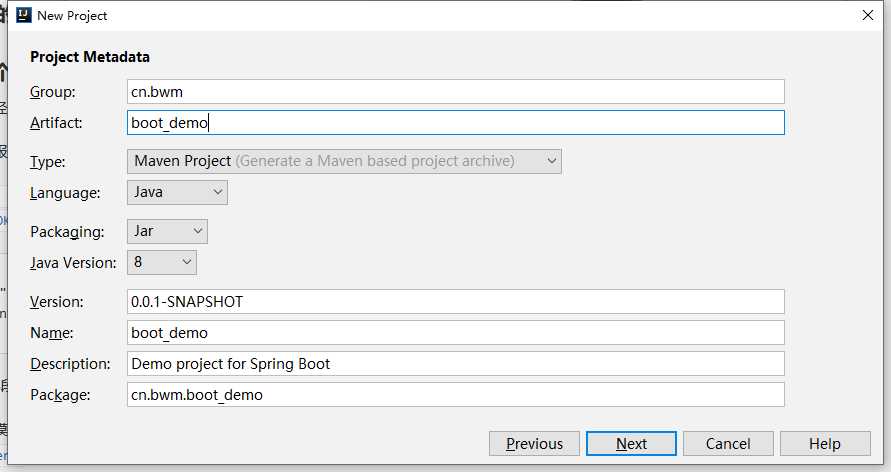This screenshot has height=472, width=891.
Task: Cancel the New Project wizard
Action: pos(728,444)
